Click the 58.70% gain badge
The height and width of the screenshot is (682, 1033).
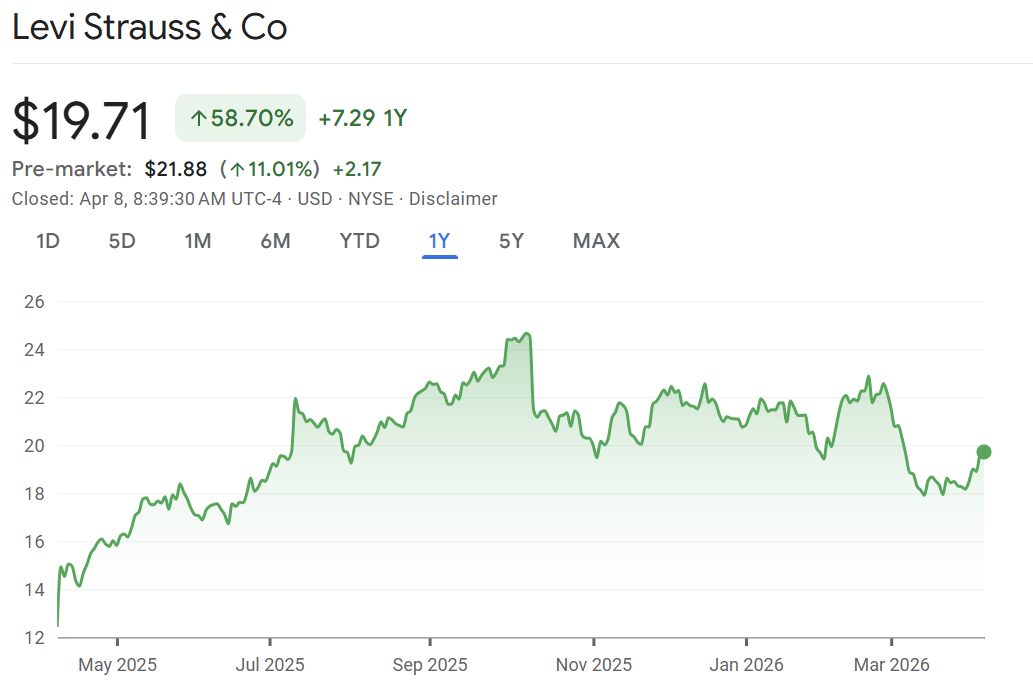point(240,119)
